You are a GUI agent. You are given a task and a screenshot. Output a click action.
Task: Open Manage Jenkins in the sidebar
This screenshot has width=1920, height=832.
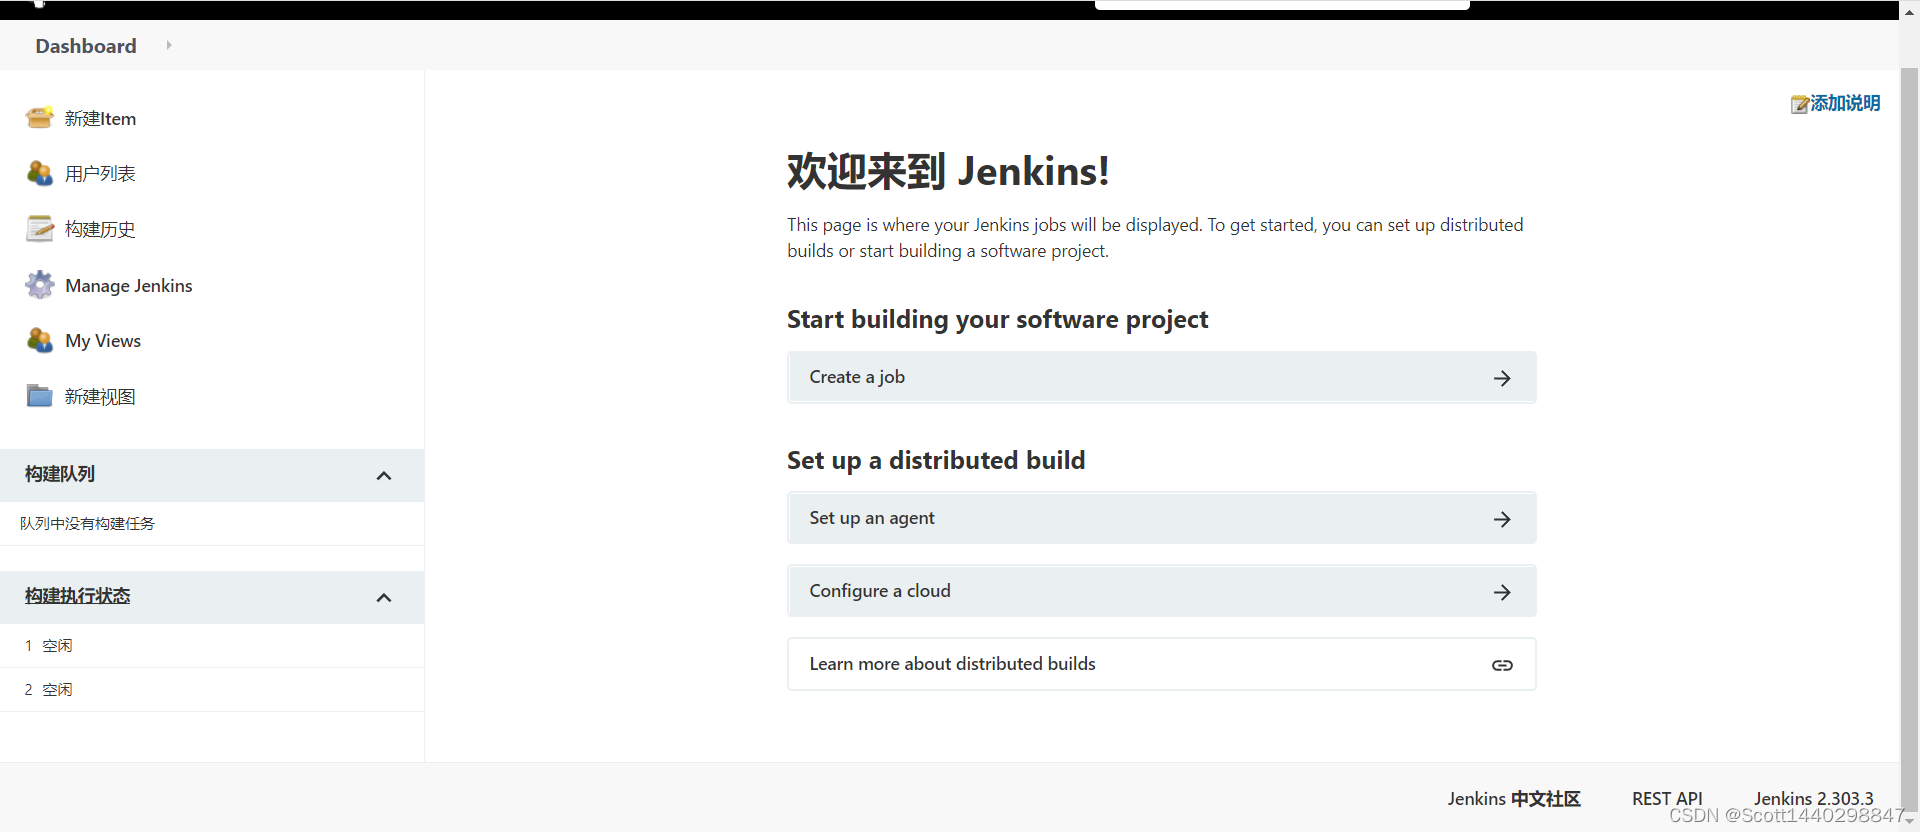(129, 285)
